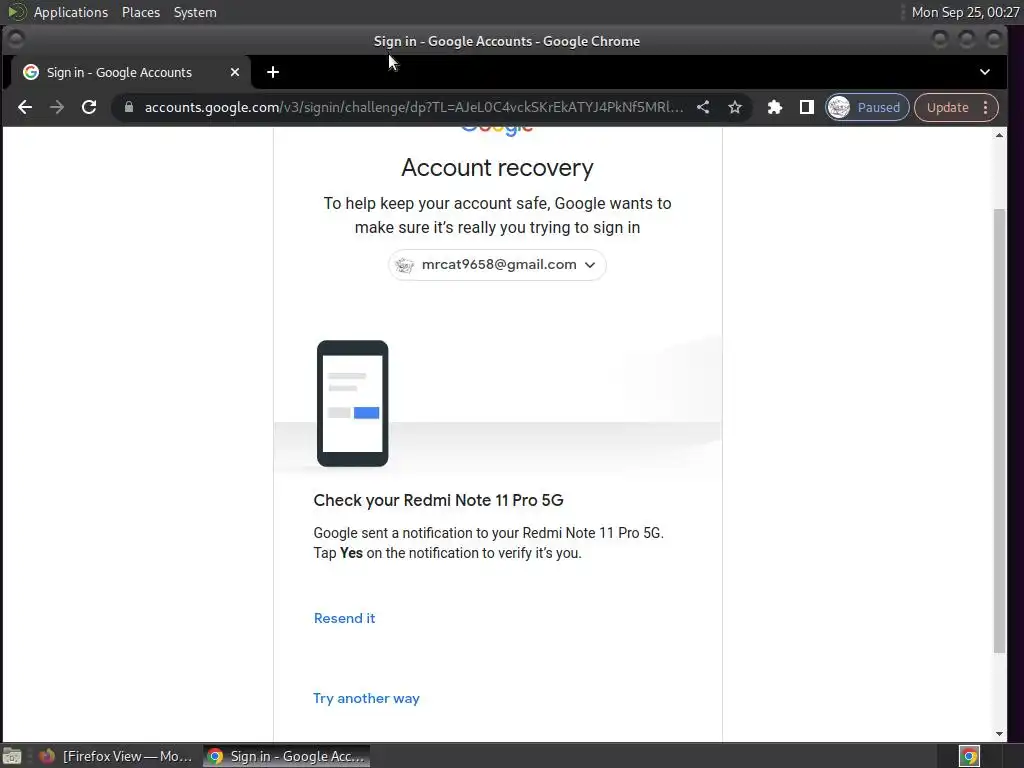This screenshot has height=768, width=1024.
Task: Click the Check your Redmi Note 11 Pro 5G heading
Action: [x=438, y=500]
